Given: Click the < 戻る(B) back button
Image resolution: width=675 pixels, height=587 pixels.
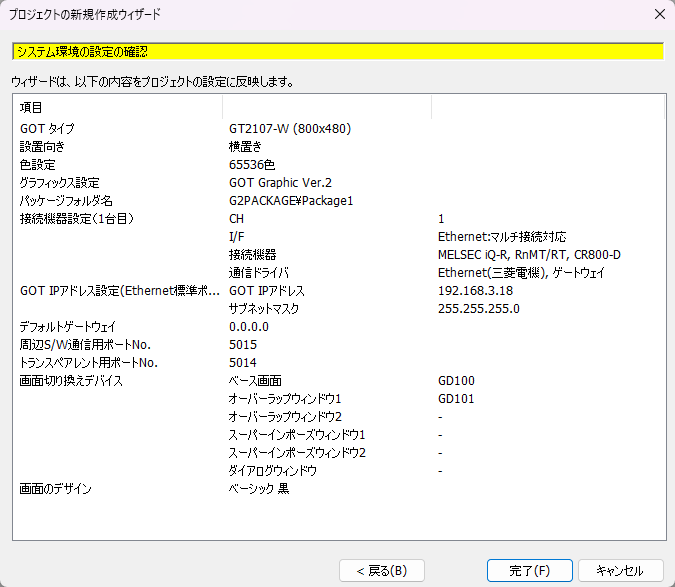Looking at the screenshot, I should click(x=382, y=571).
